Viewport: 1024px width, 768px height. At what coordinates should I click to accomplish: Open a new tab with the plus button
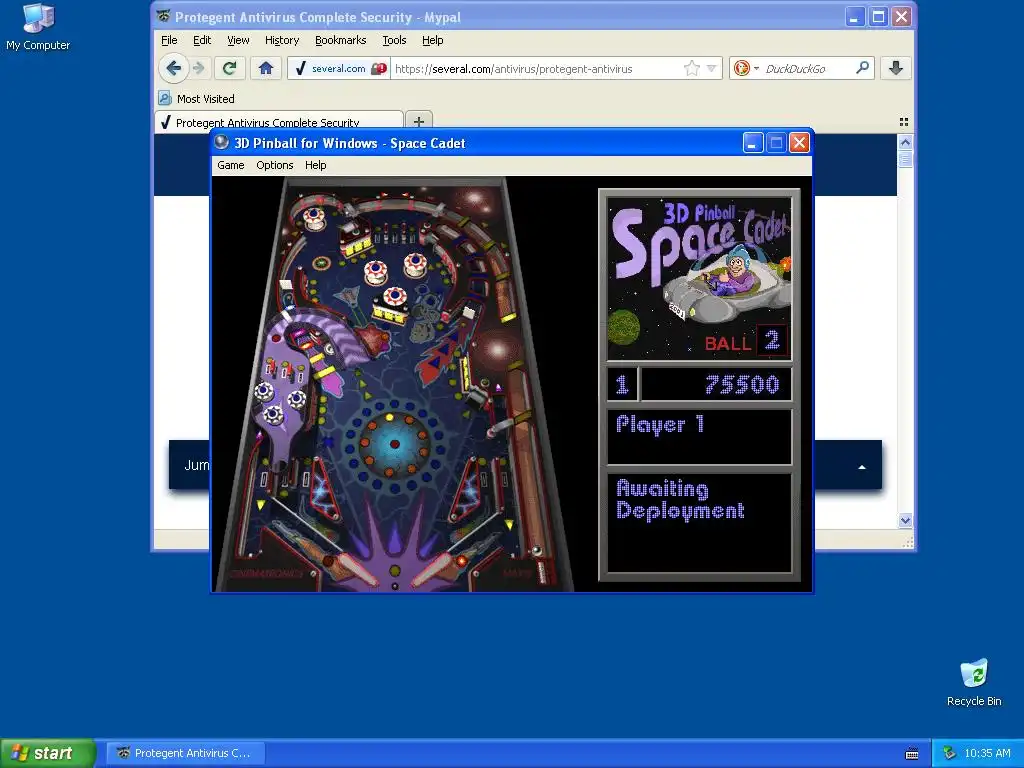coord(419,121)
